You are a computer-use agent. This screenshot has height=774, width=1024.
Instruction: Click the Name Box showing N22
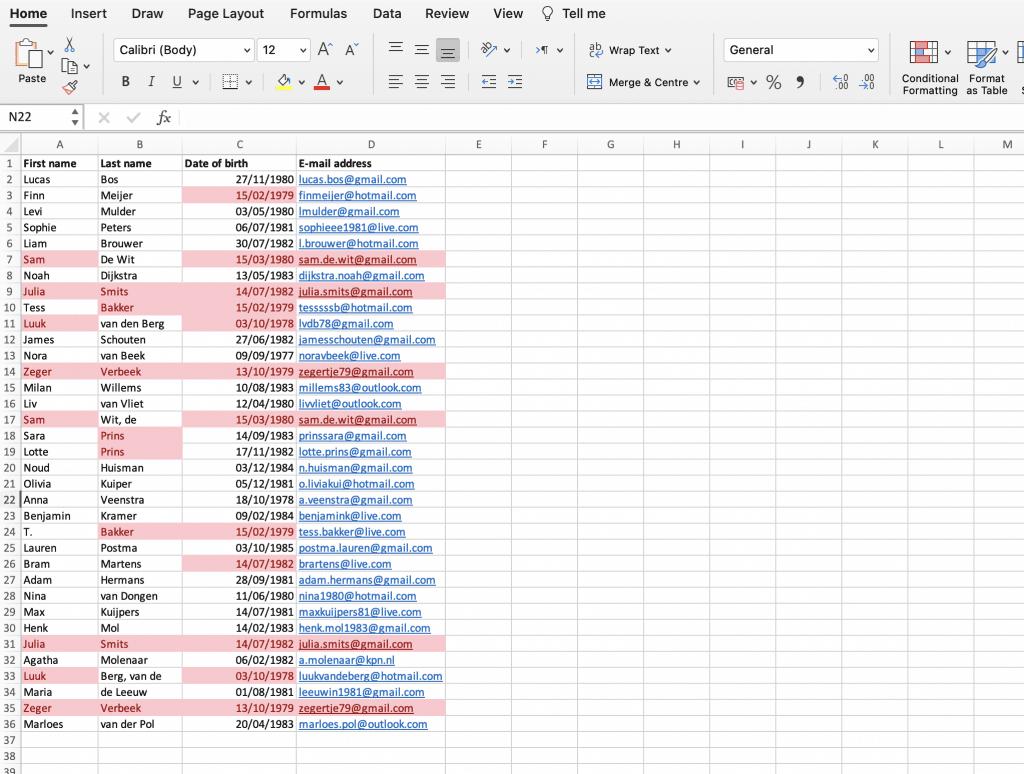click(x=40, y=117)
